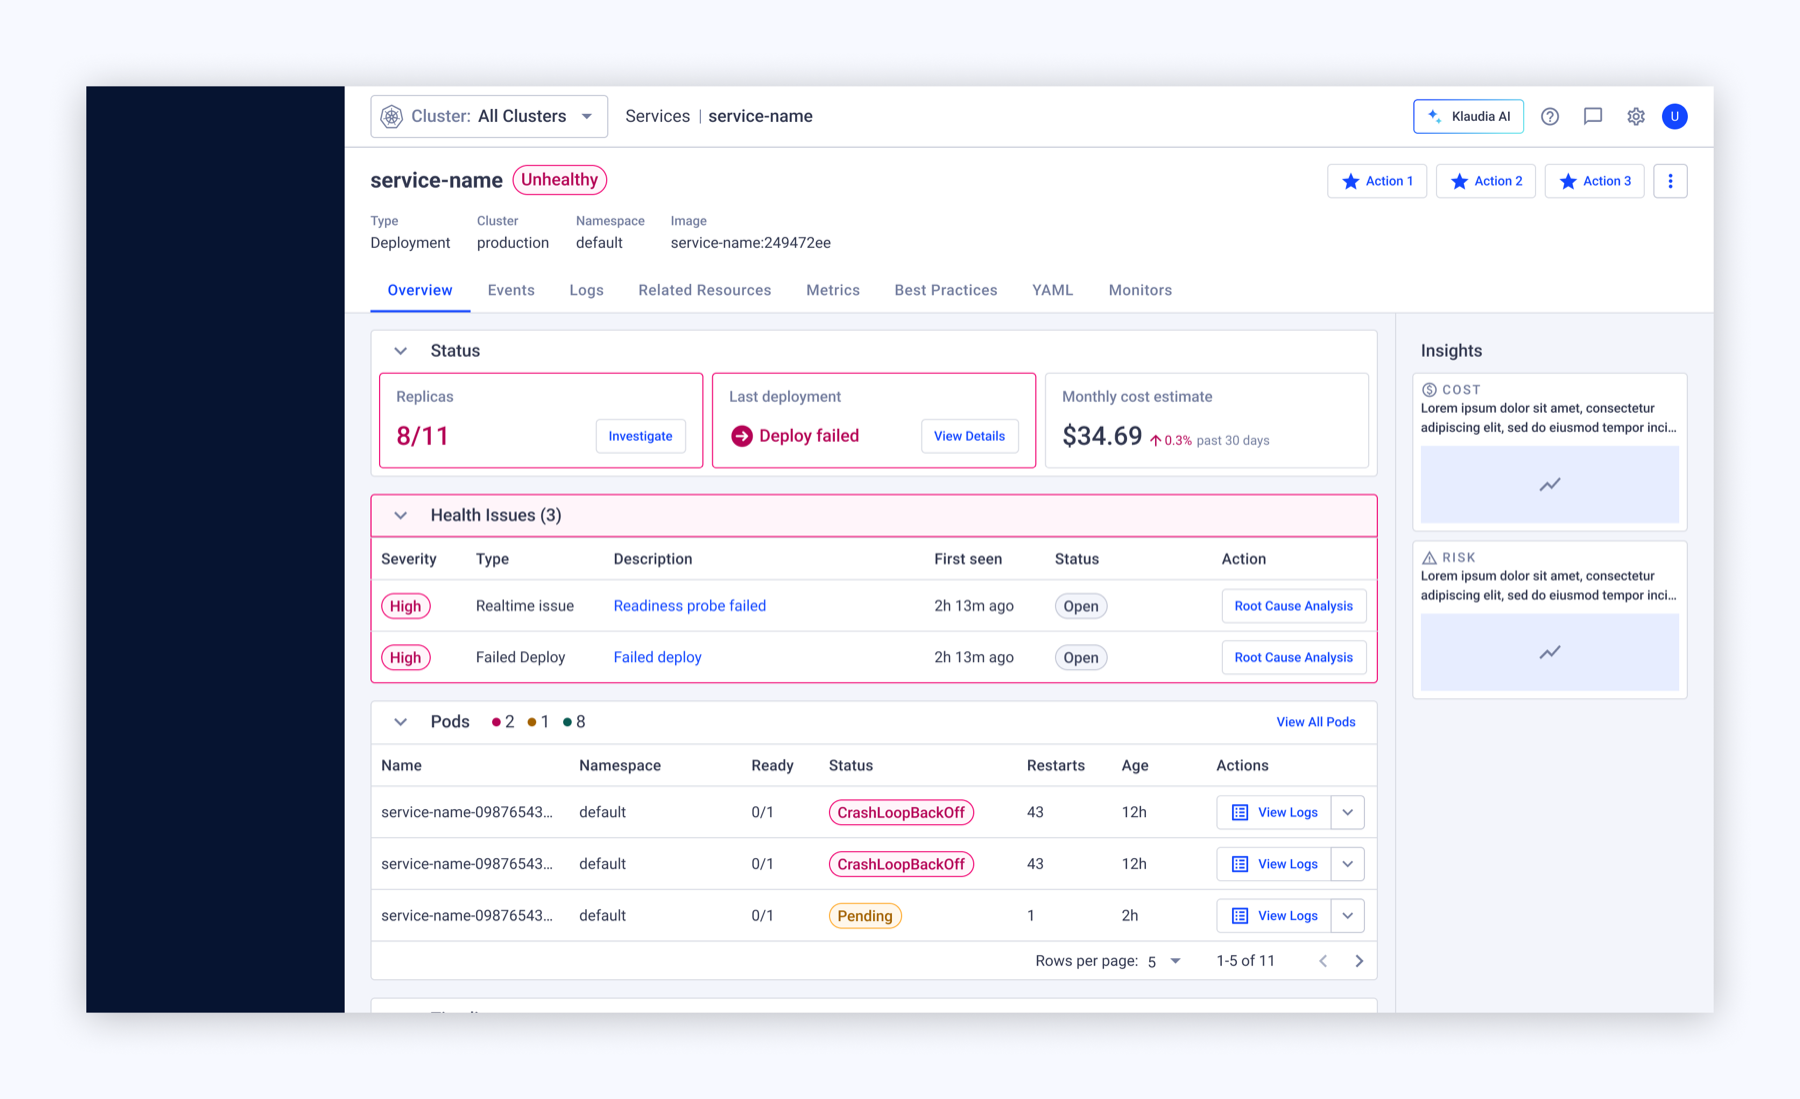Click Investigate in the Replicas card
1800x1099 pixels.
(640, 436)
